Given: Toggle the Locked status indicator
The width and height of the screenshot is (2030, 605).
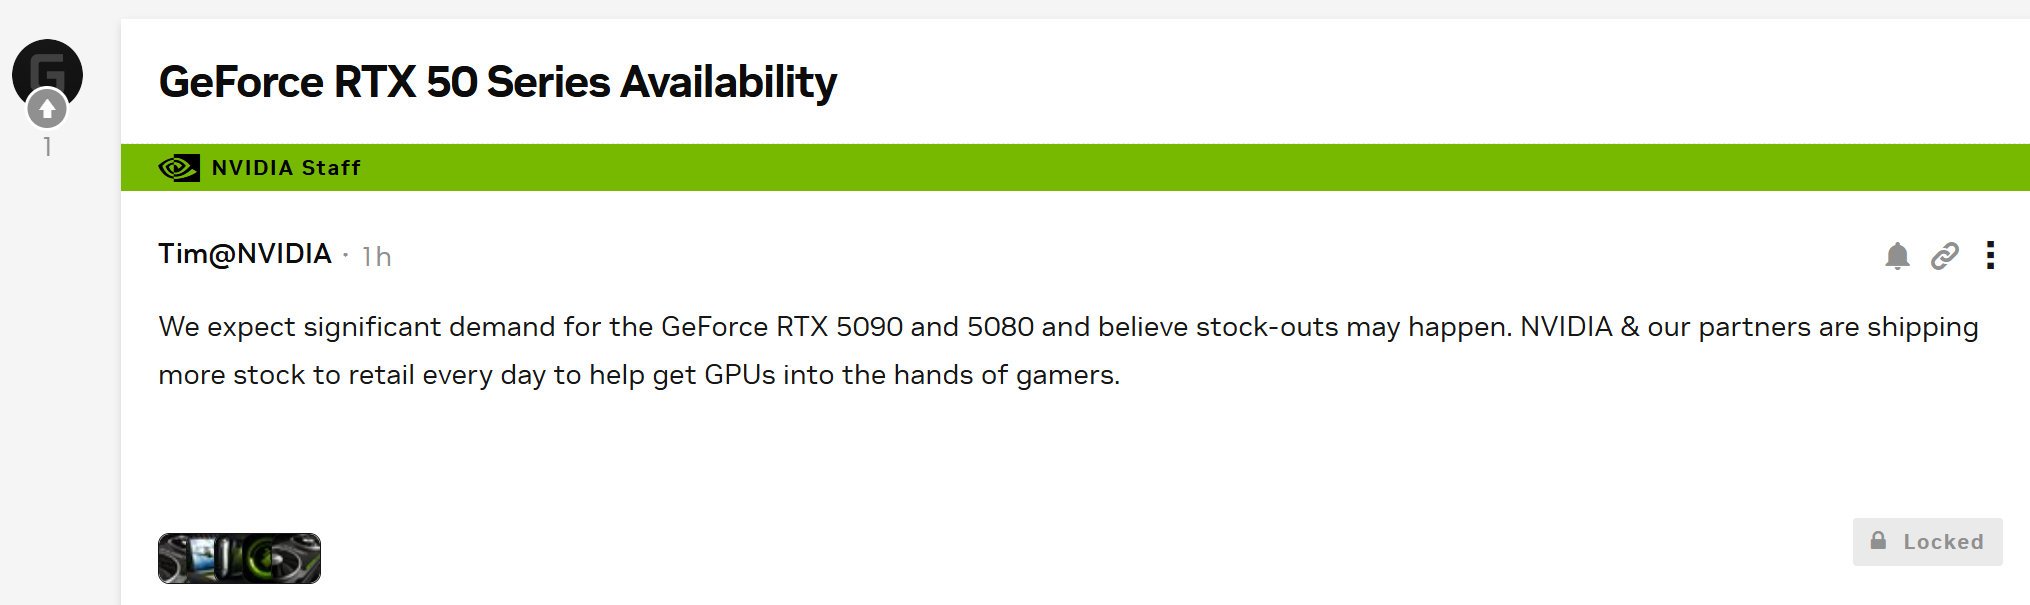Looking at the screenshot, I should [1928, 542].
